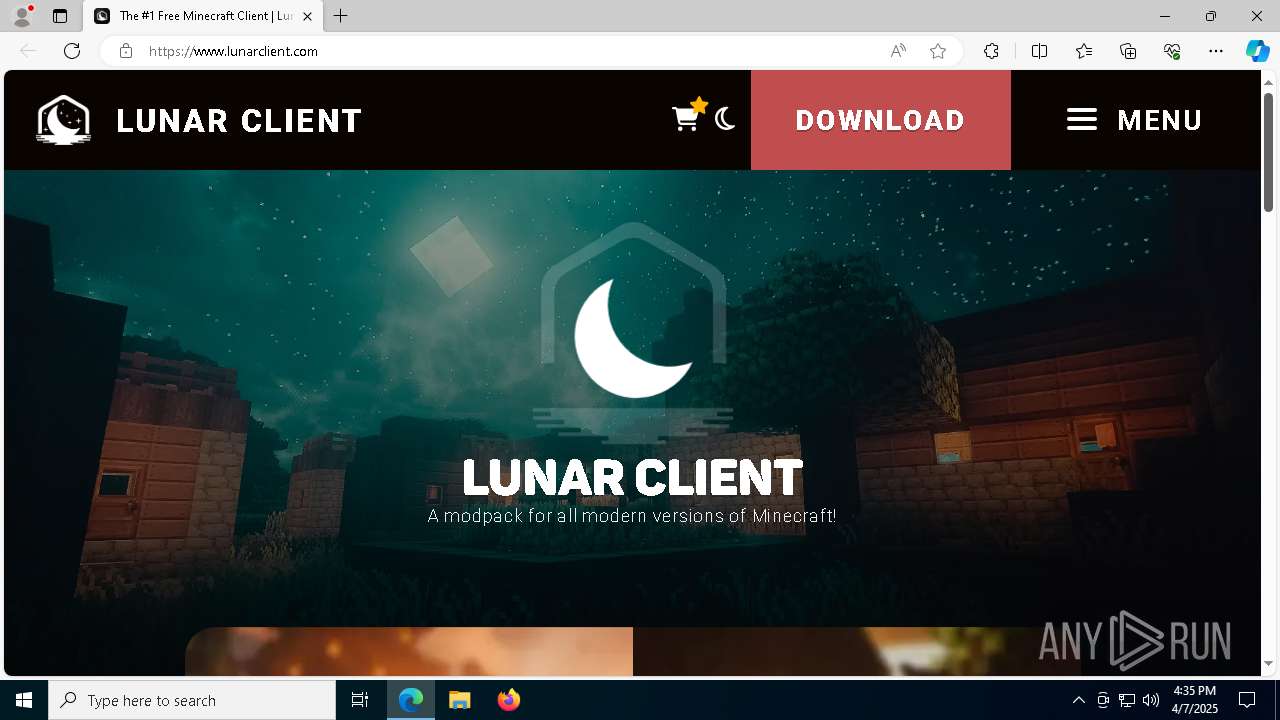Open the tab actions menu icon
The image size is (1280, 720).
[60, 16]
